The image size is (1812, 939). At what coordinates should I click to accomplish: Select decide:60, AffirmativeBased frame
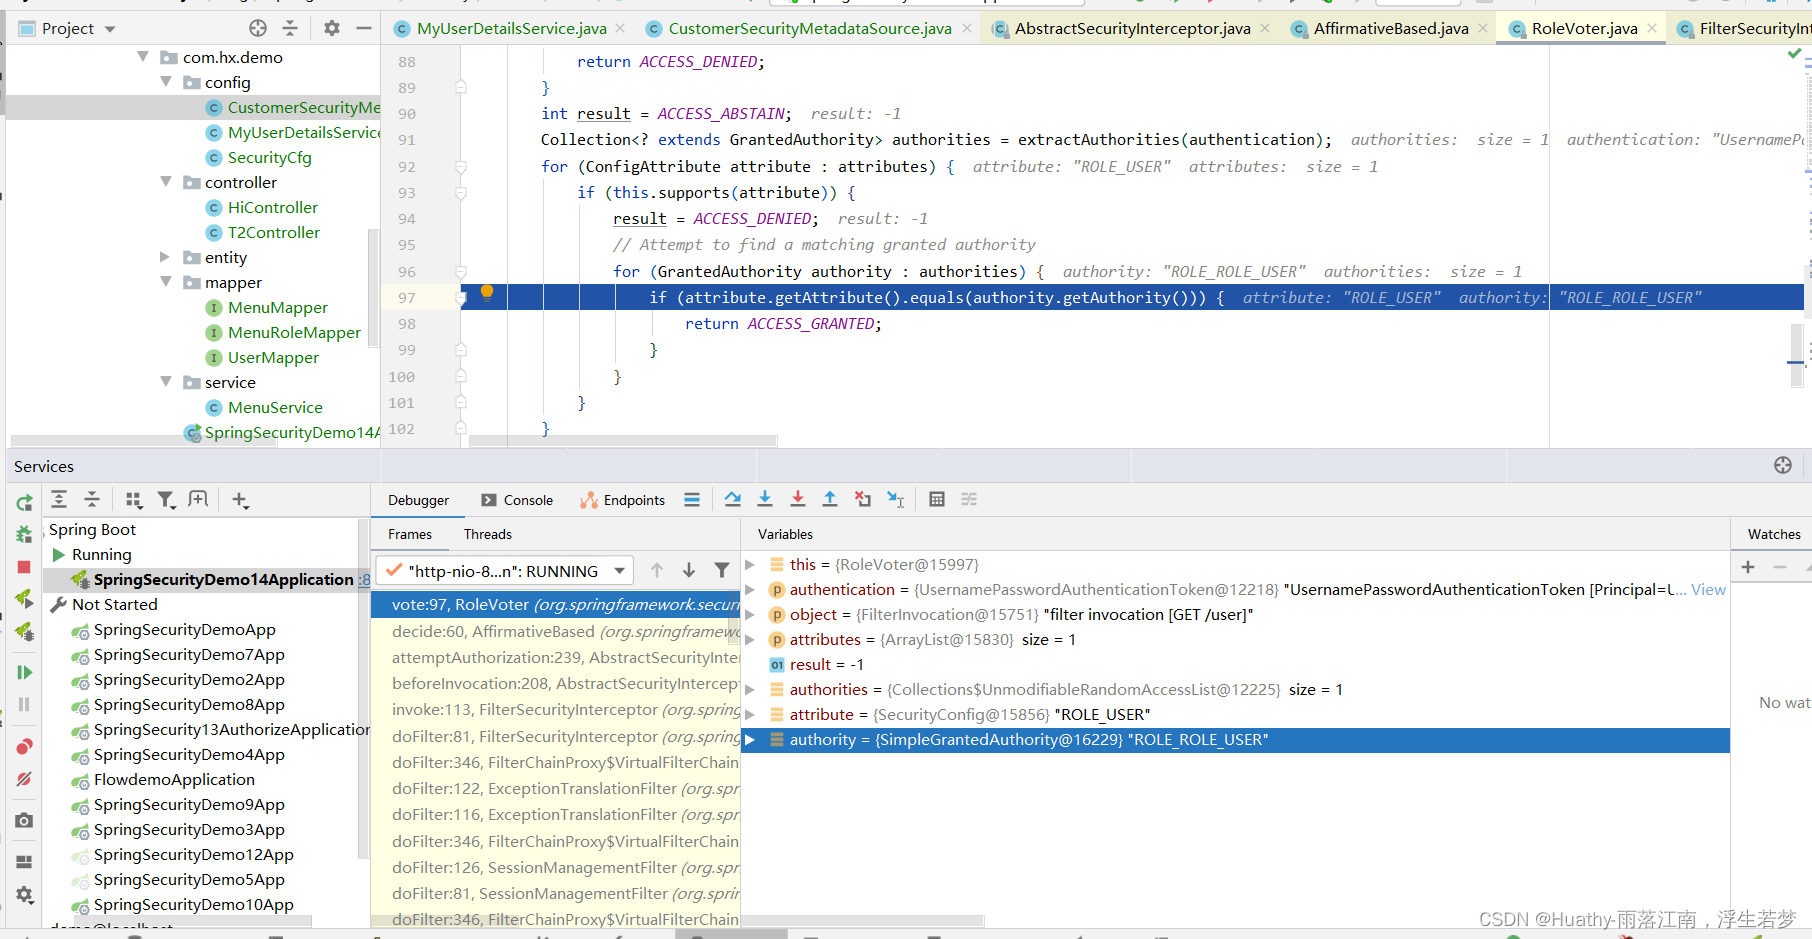[555, 631]
